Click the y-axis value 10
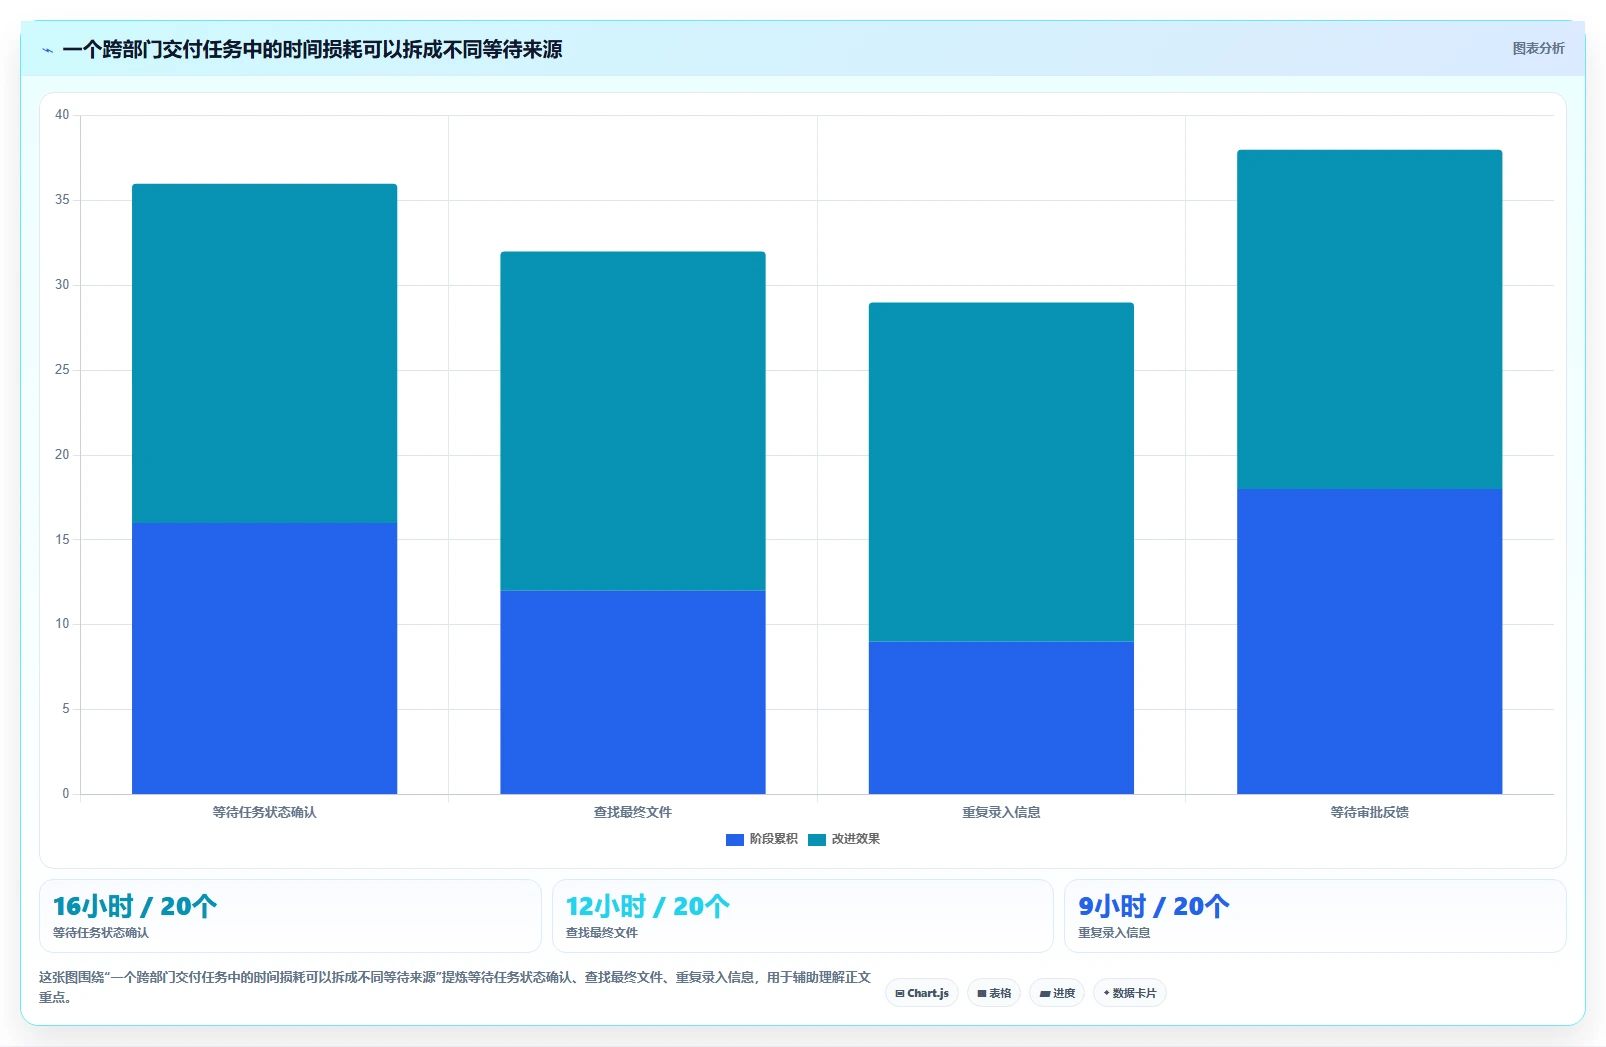This screenshot has width=1606, height=1047. point(62,624)
